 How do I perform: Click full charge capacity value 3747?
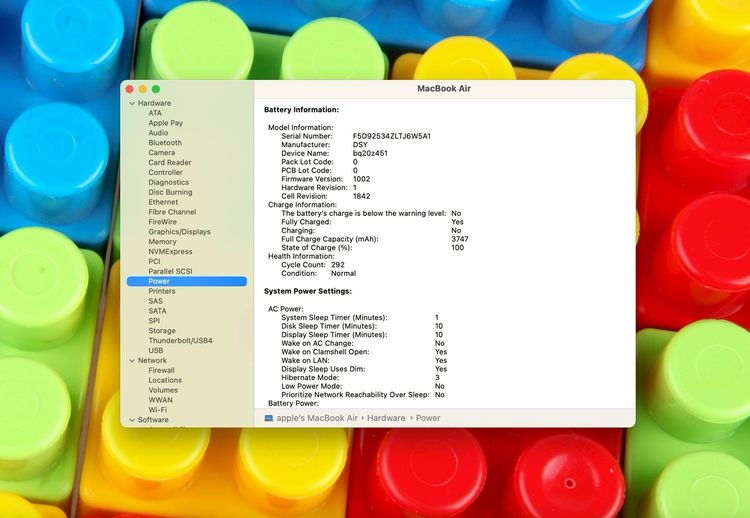pyautogui.click(x=460, y=239)
